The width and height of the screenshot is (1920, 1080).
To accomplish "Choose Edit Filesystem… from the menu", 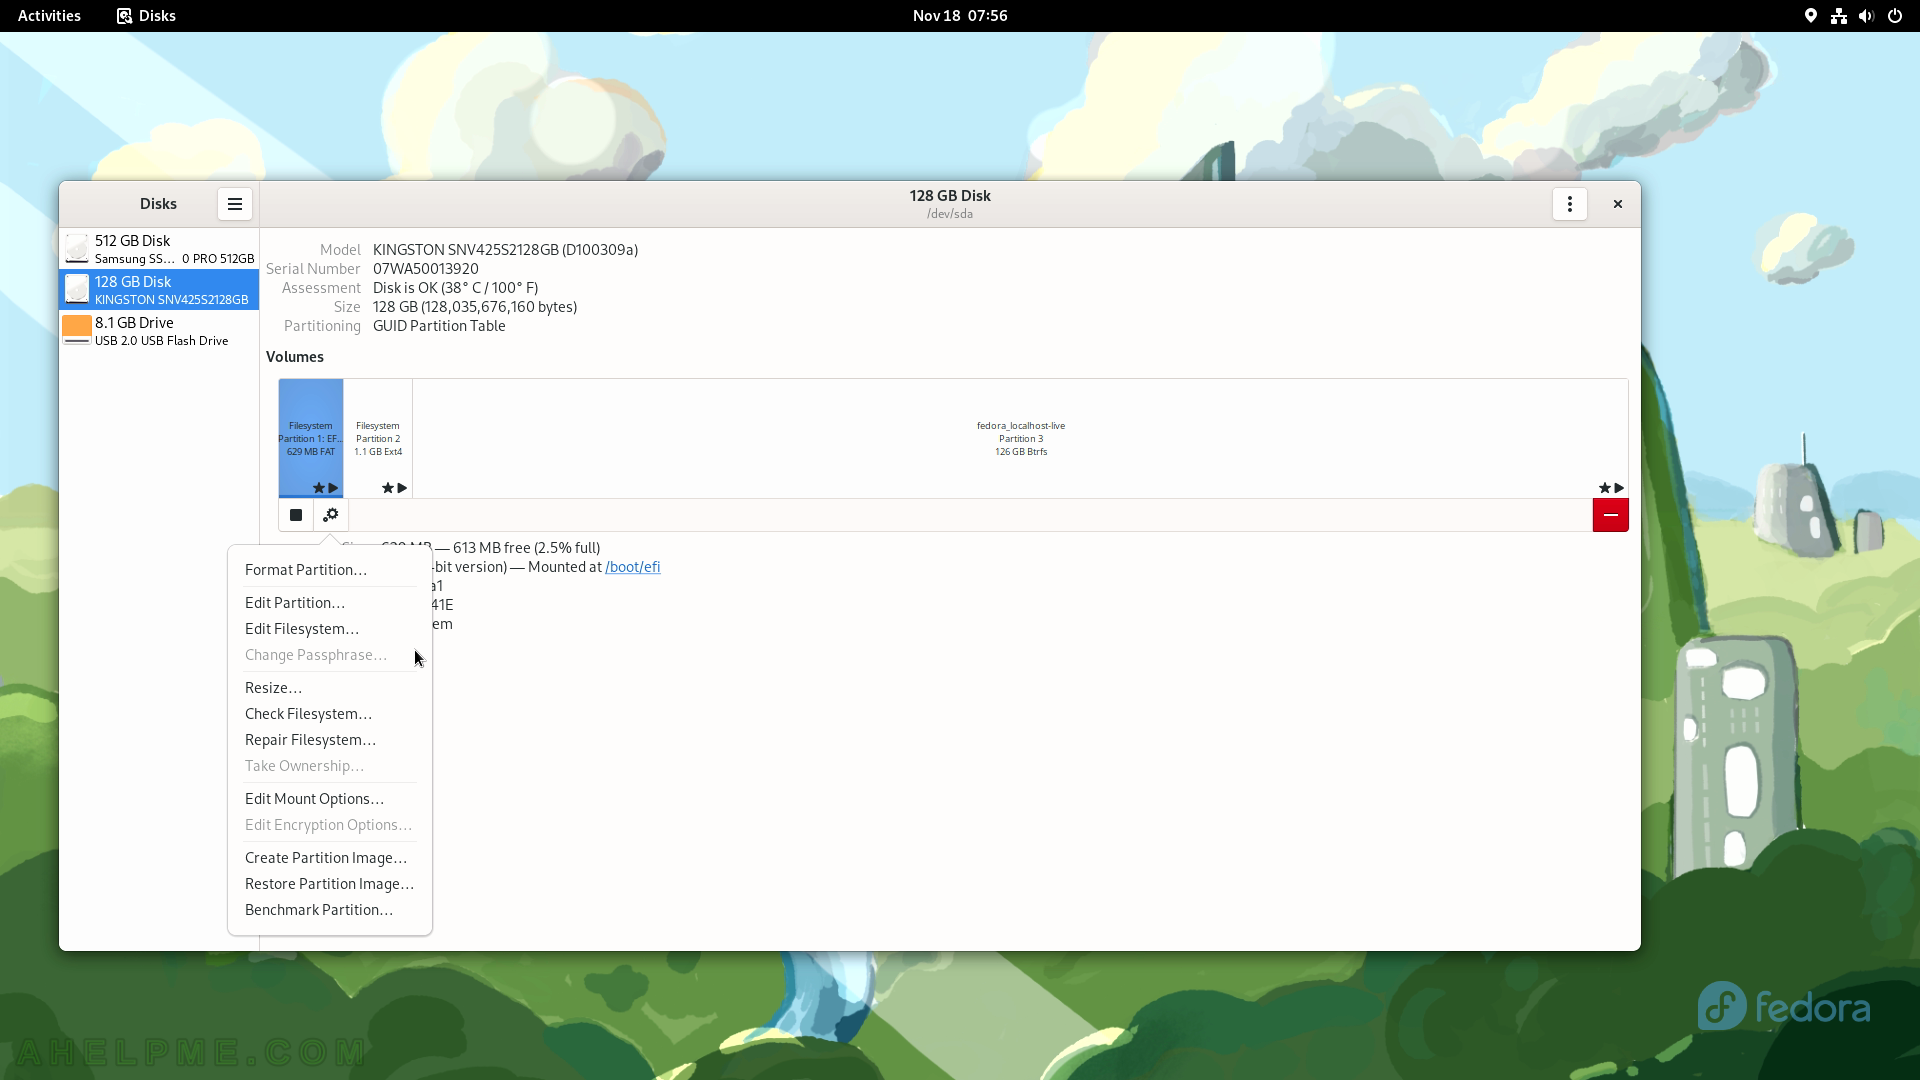I will point(330,629).
